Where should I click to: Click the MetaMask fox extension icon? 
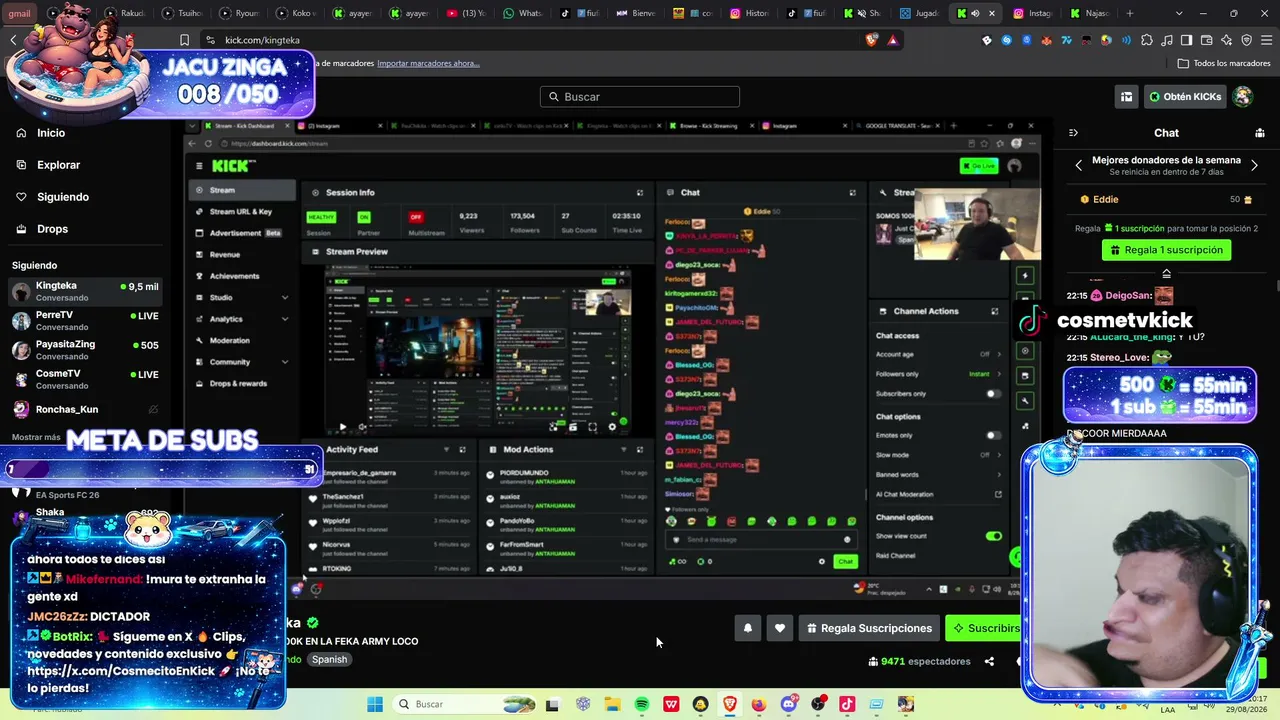coord(1046,40)
